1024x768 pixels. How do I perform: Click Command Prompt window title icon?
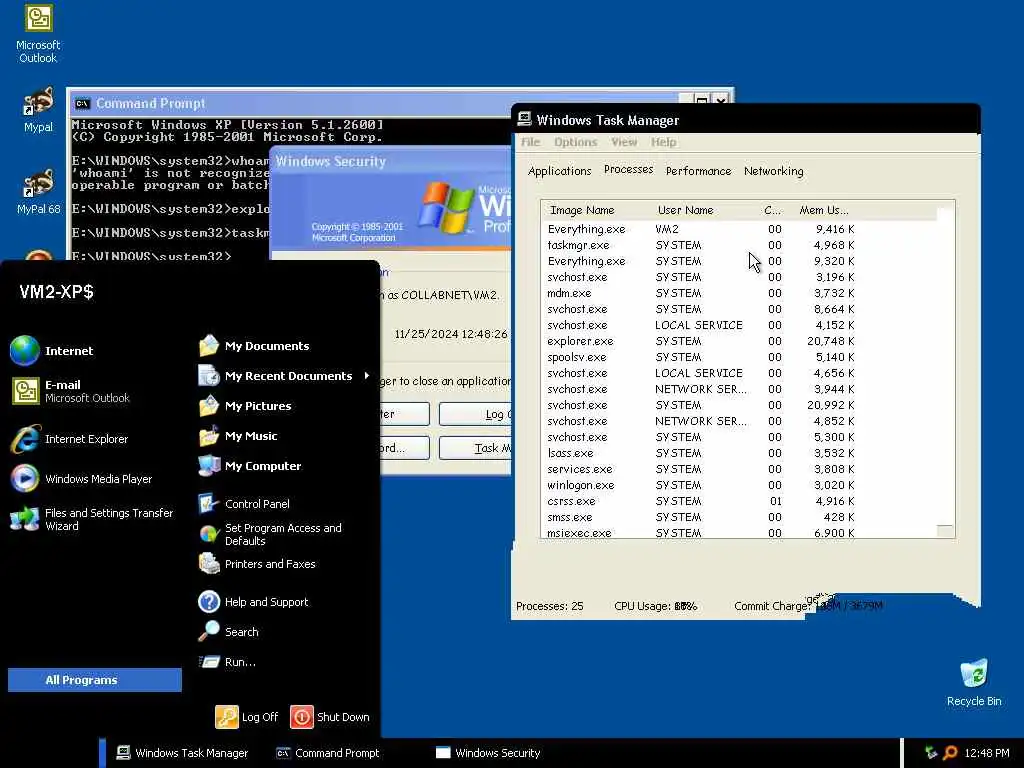tap(82, 103)
